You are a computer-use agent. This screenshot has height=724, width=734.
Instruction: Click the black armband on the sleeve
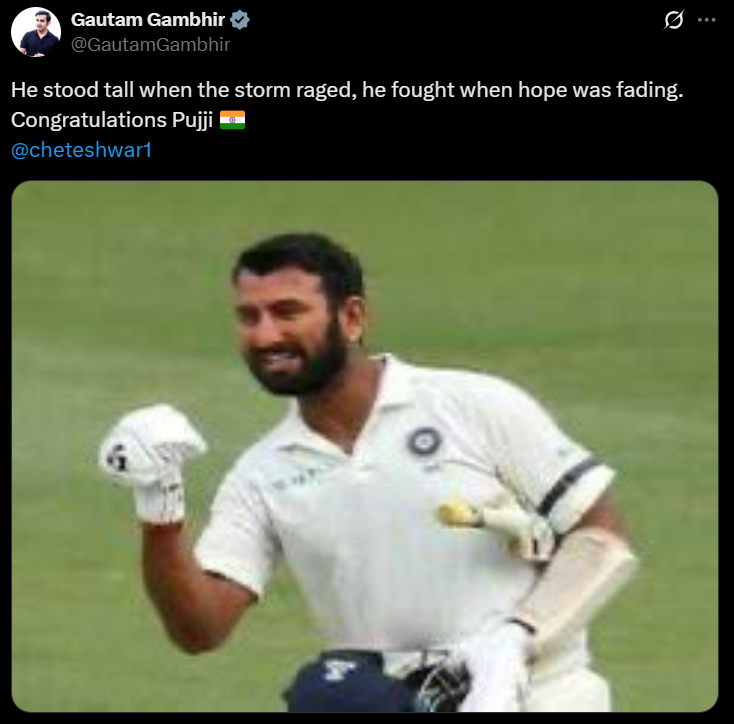pos(568,485)
